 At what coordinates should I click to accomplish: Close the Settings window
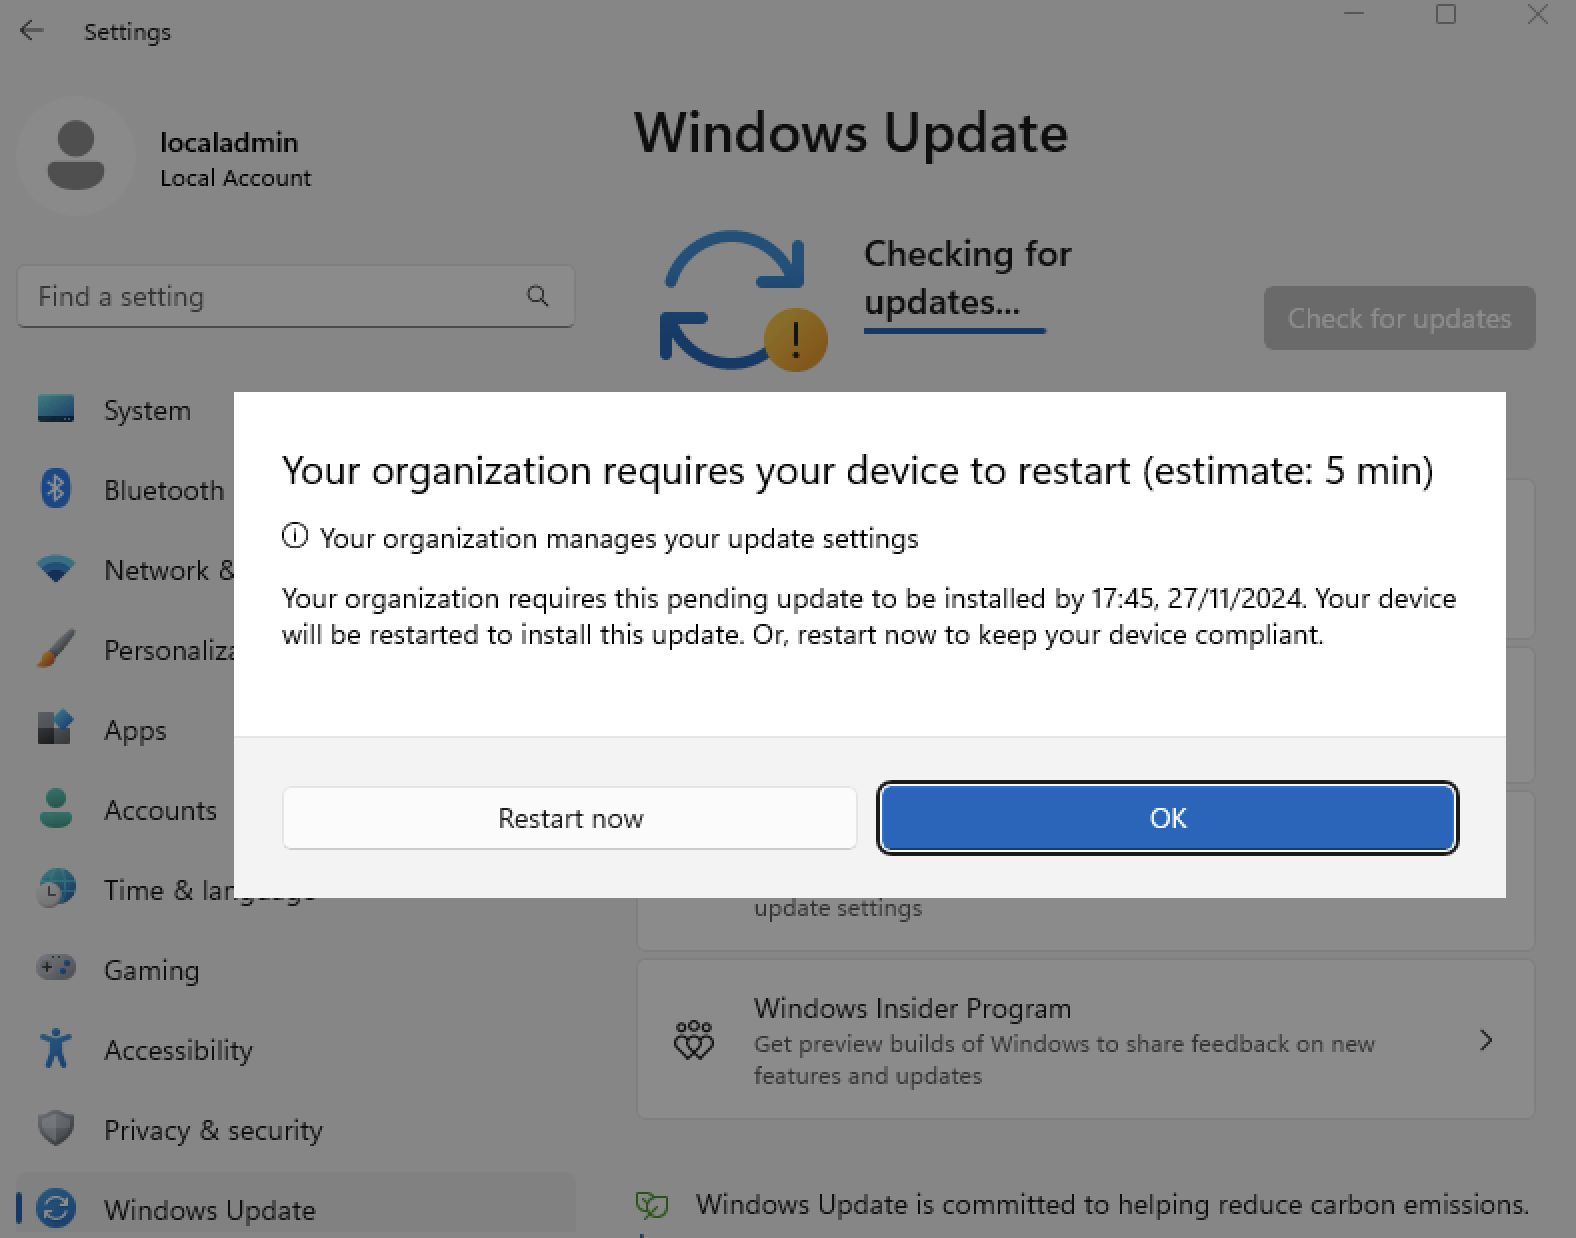[x=1538, y=15]
